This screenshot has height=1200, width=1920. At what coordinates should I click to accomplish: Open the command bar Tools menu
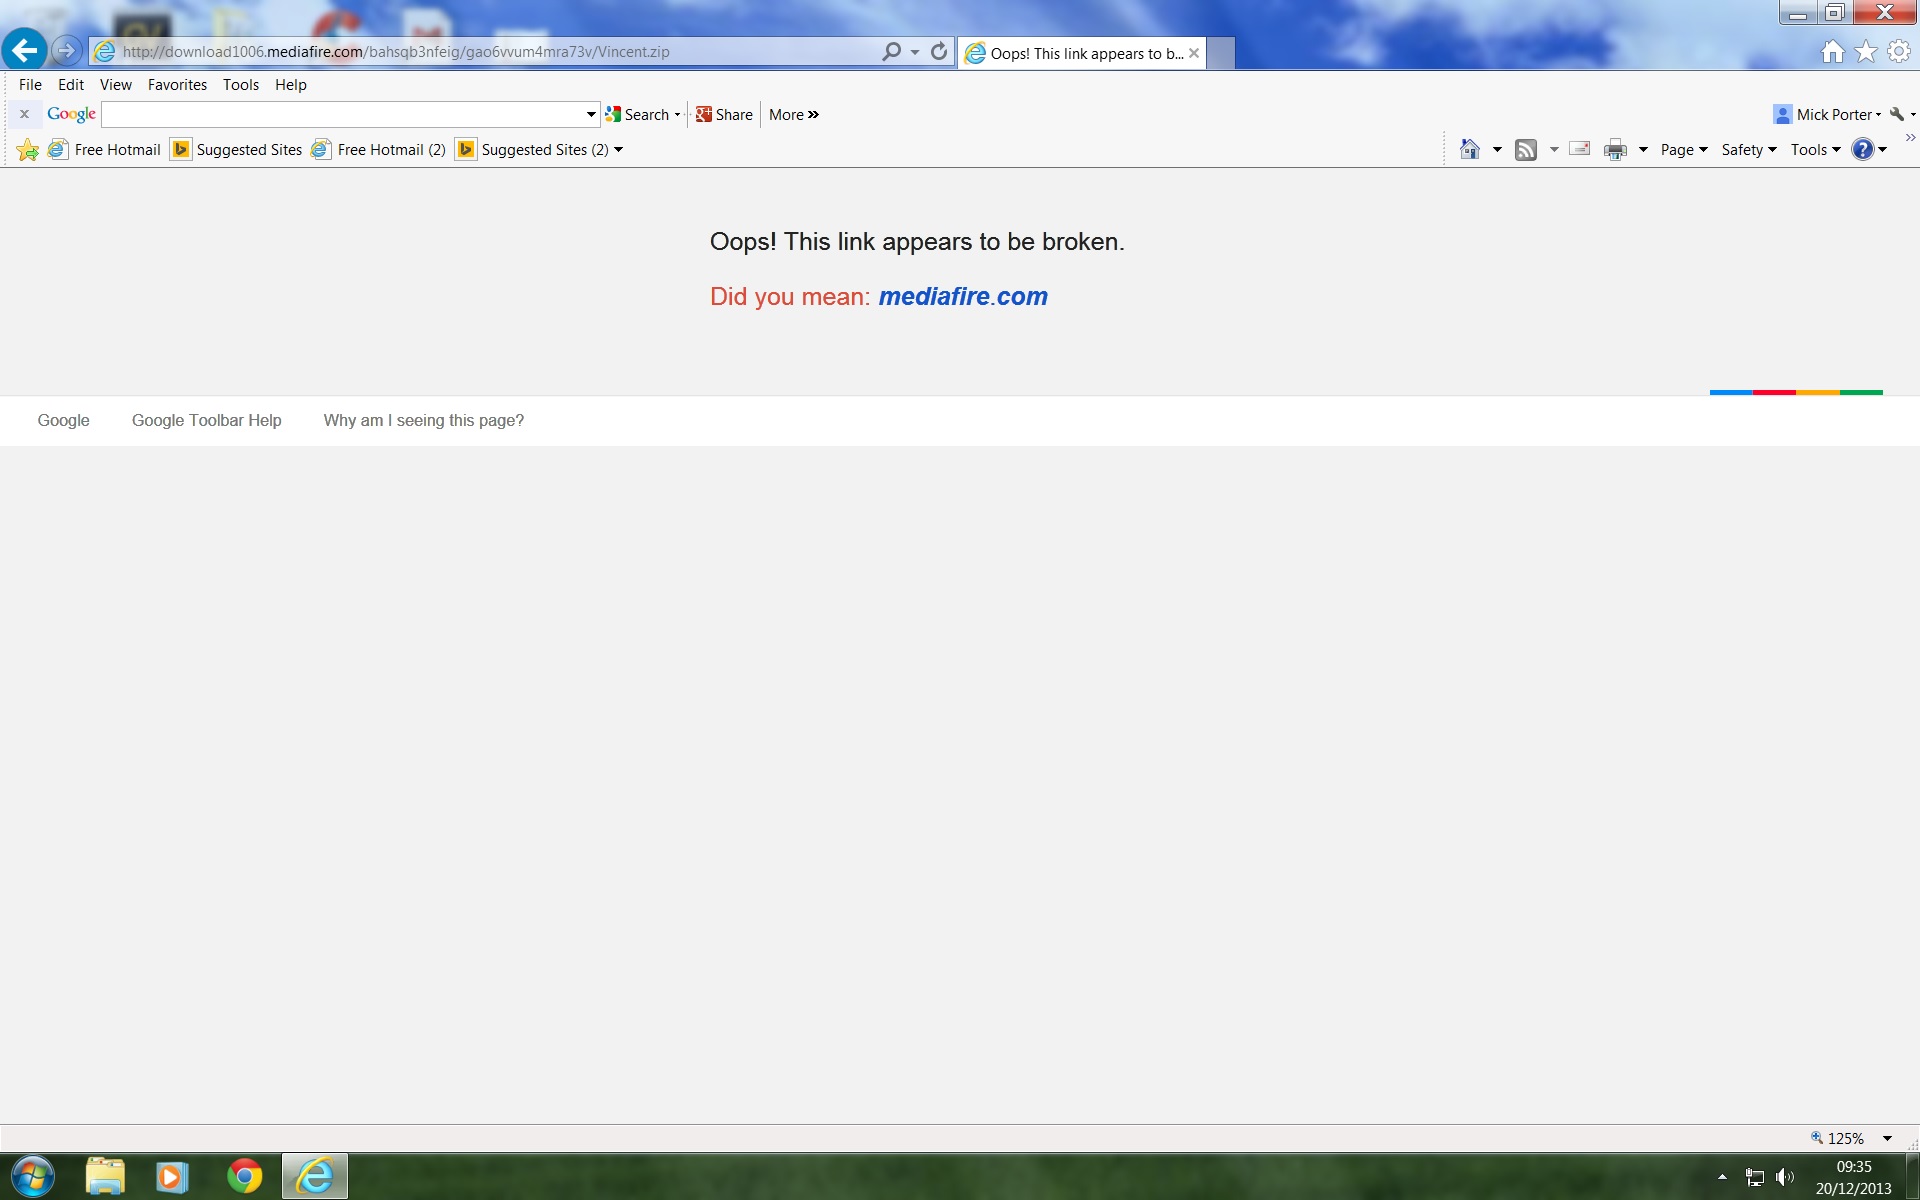(1815, 150)
